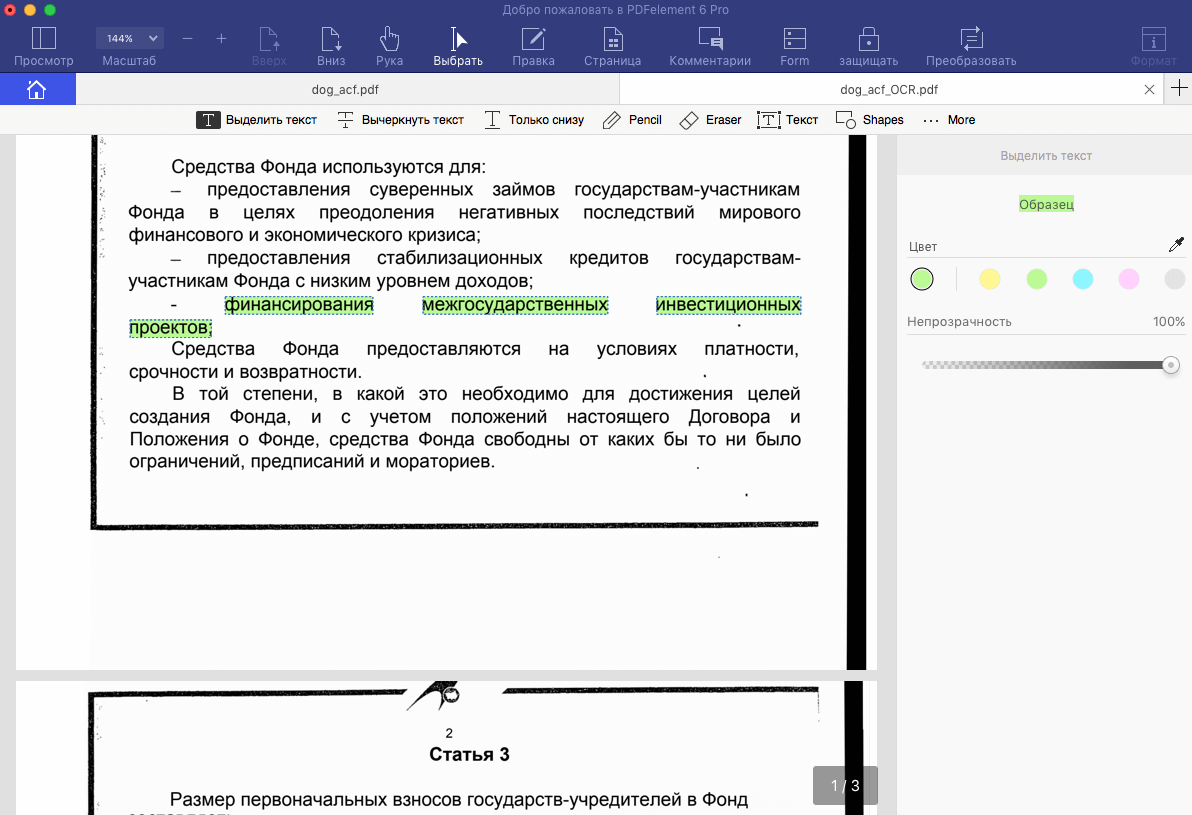Select the Eraser tool
This screenshot has width=1192, height=815.
(710, 120)
